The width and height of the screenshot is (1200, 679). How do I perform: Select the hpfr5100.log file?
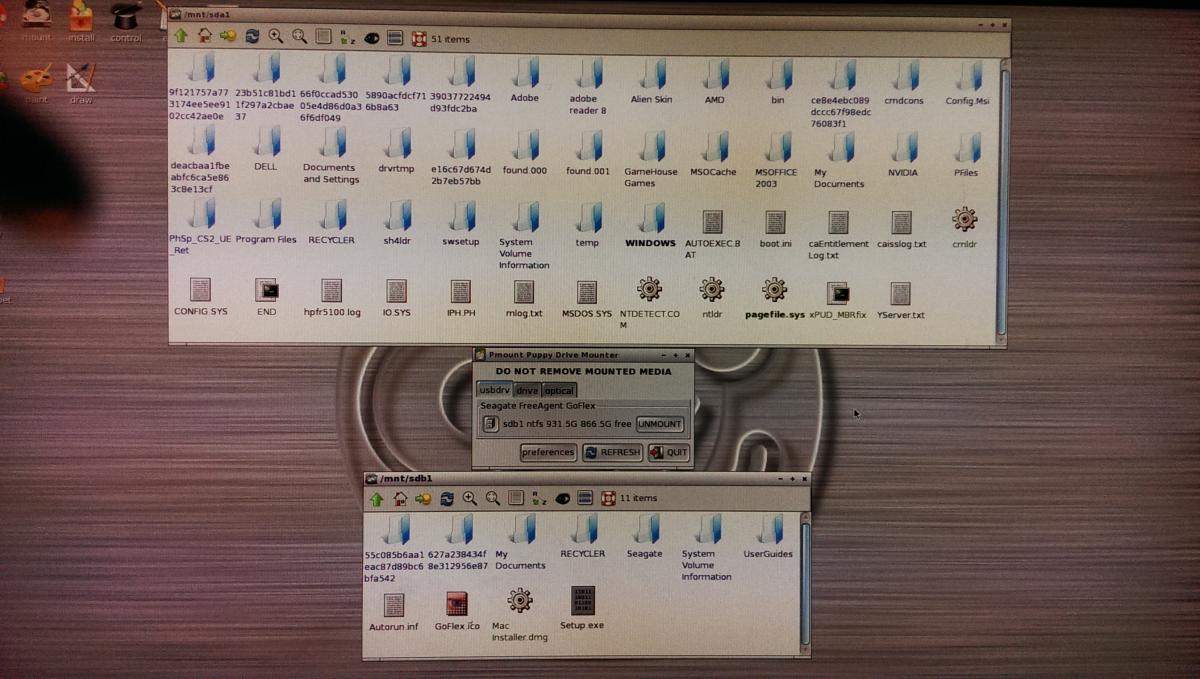(x=332, y=298)
